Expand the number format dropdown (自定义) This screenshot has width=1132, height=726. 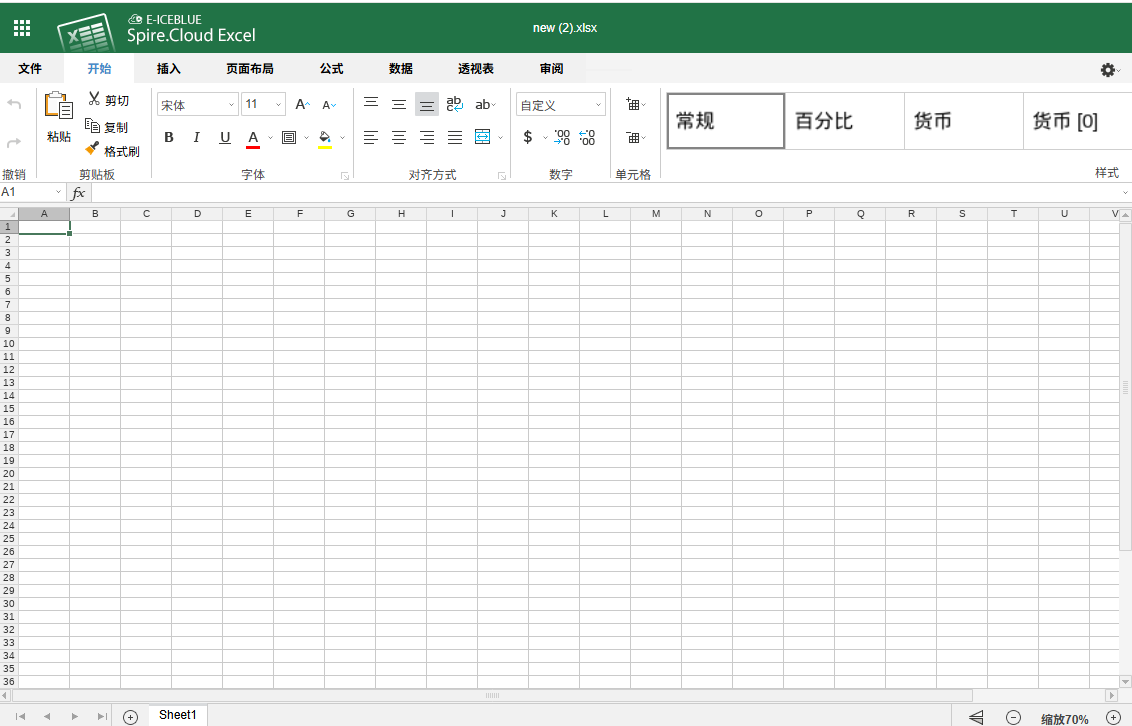click(561, 105)
